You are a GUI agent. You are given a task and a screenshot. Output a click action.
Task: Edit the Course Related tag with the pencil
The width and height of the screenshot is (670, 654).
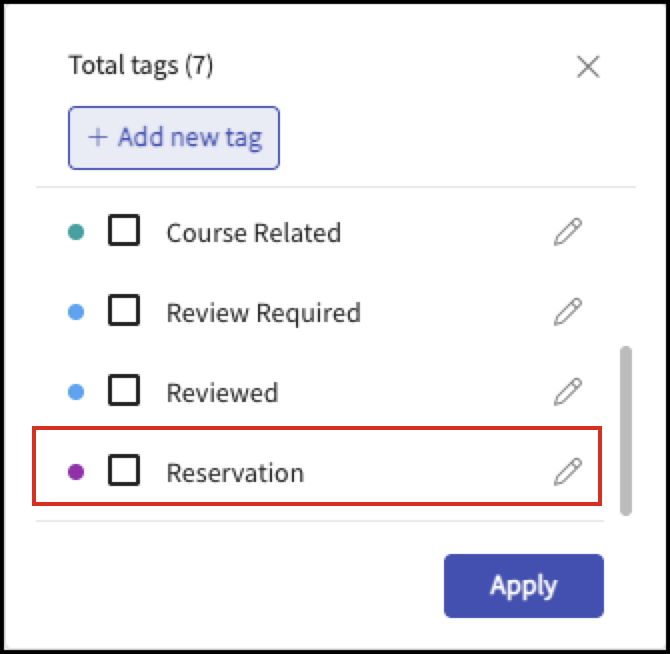(x=567, y=232)
